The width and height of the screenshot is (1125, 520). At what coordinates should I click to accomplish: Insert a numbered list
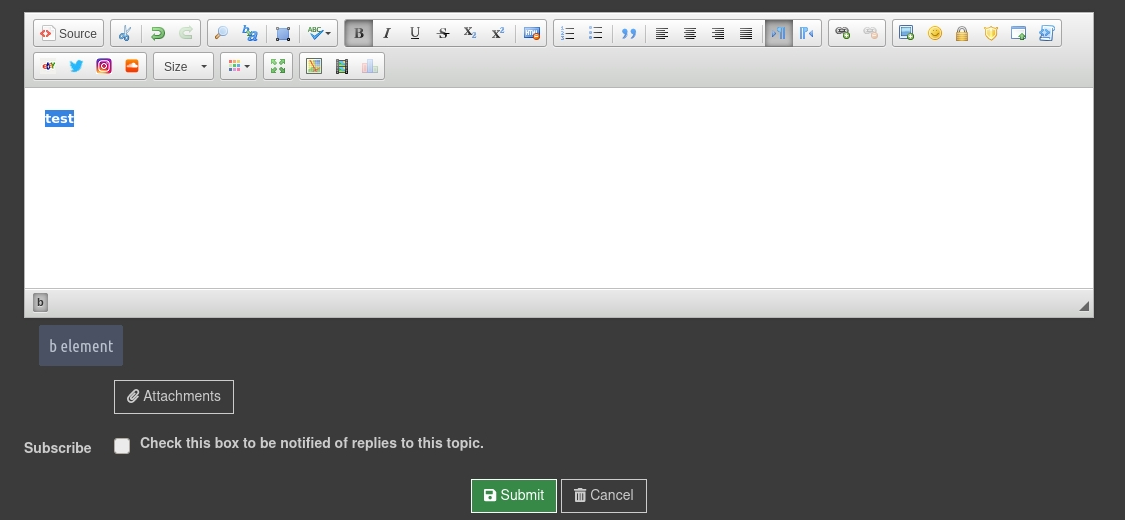coord(568,33)
